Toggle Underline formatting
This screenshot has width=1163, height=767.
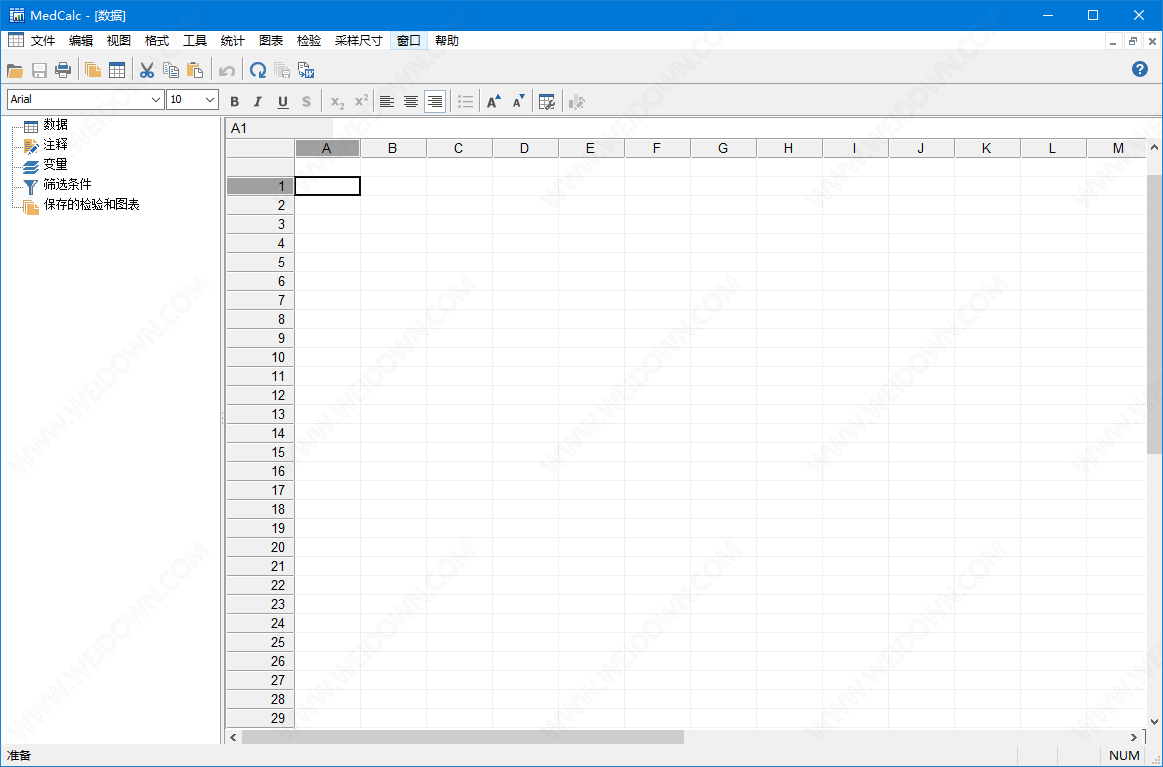click(x=283, y=102)
